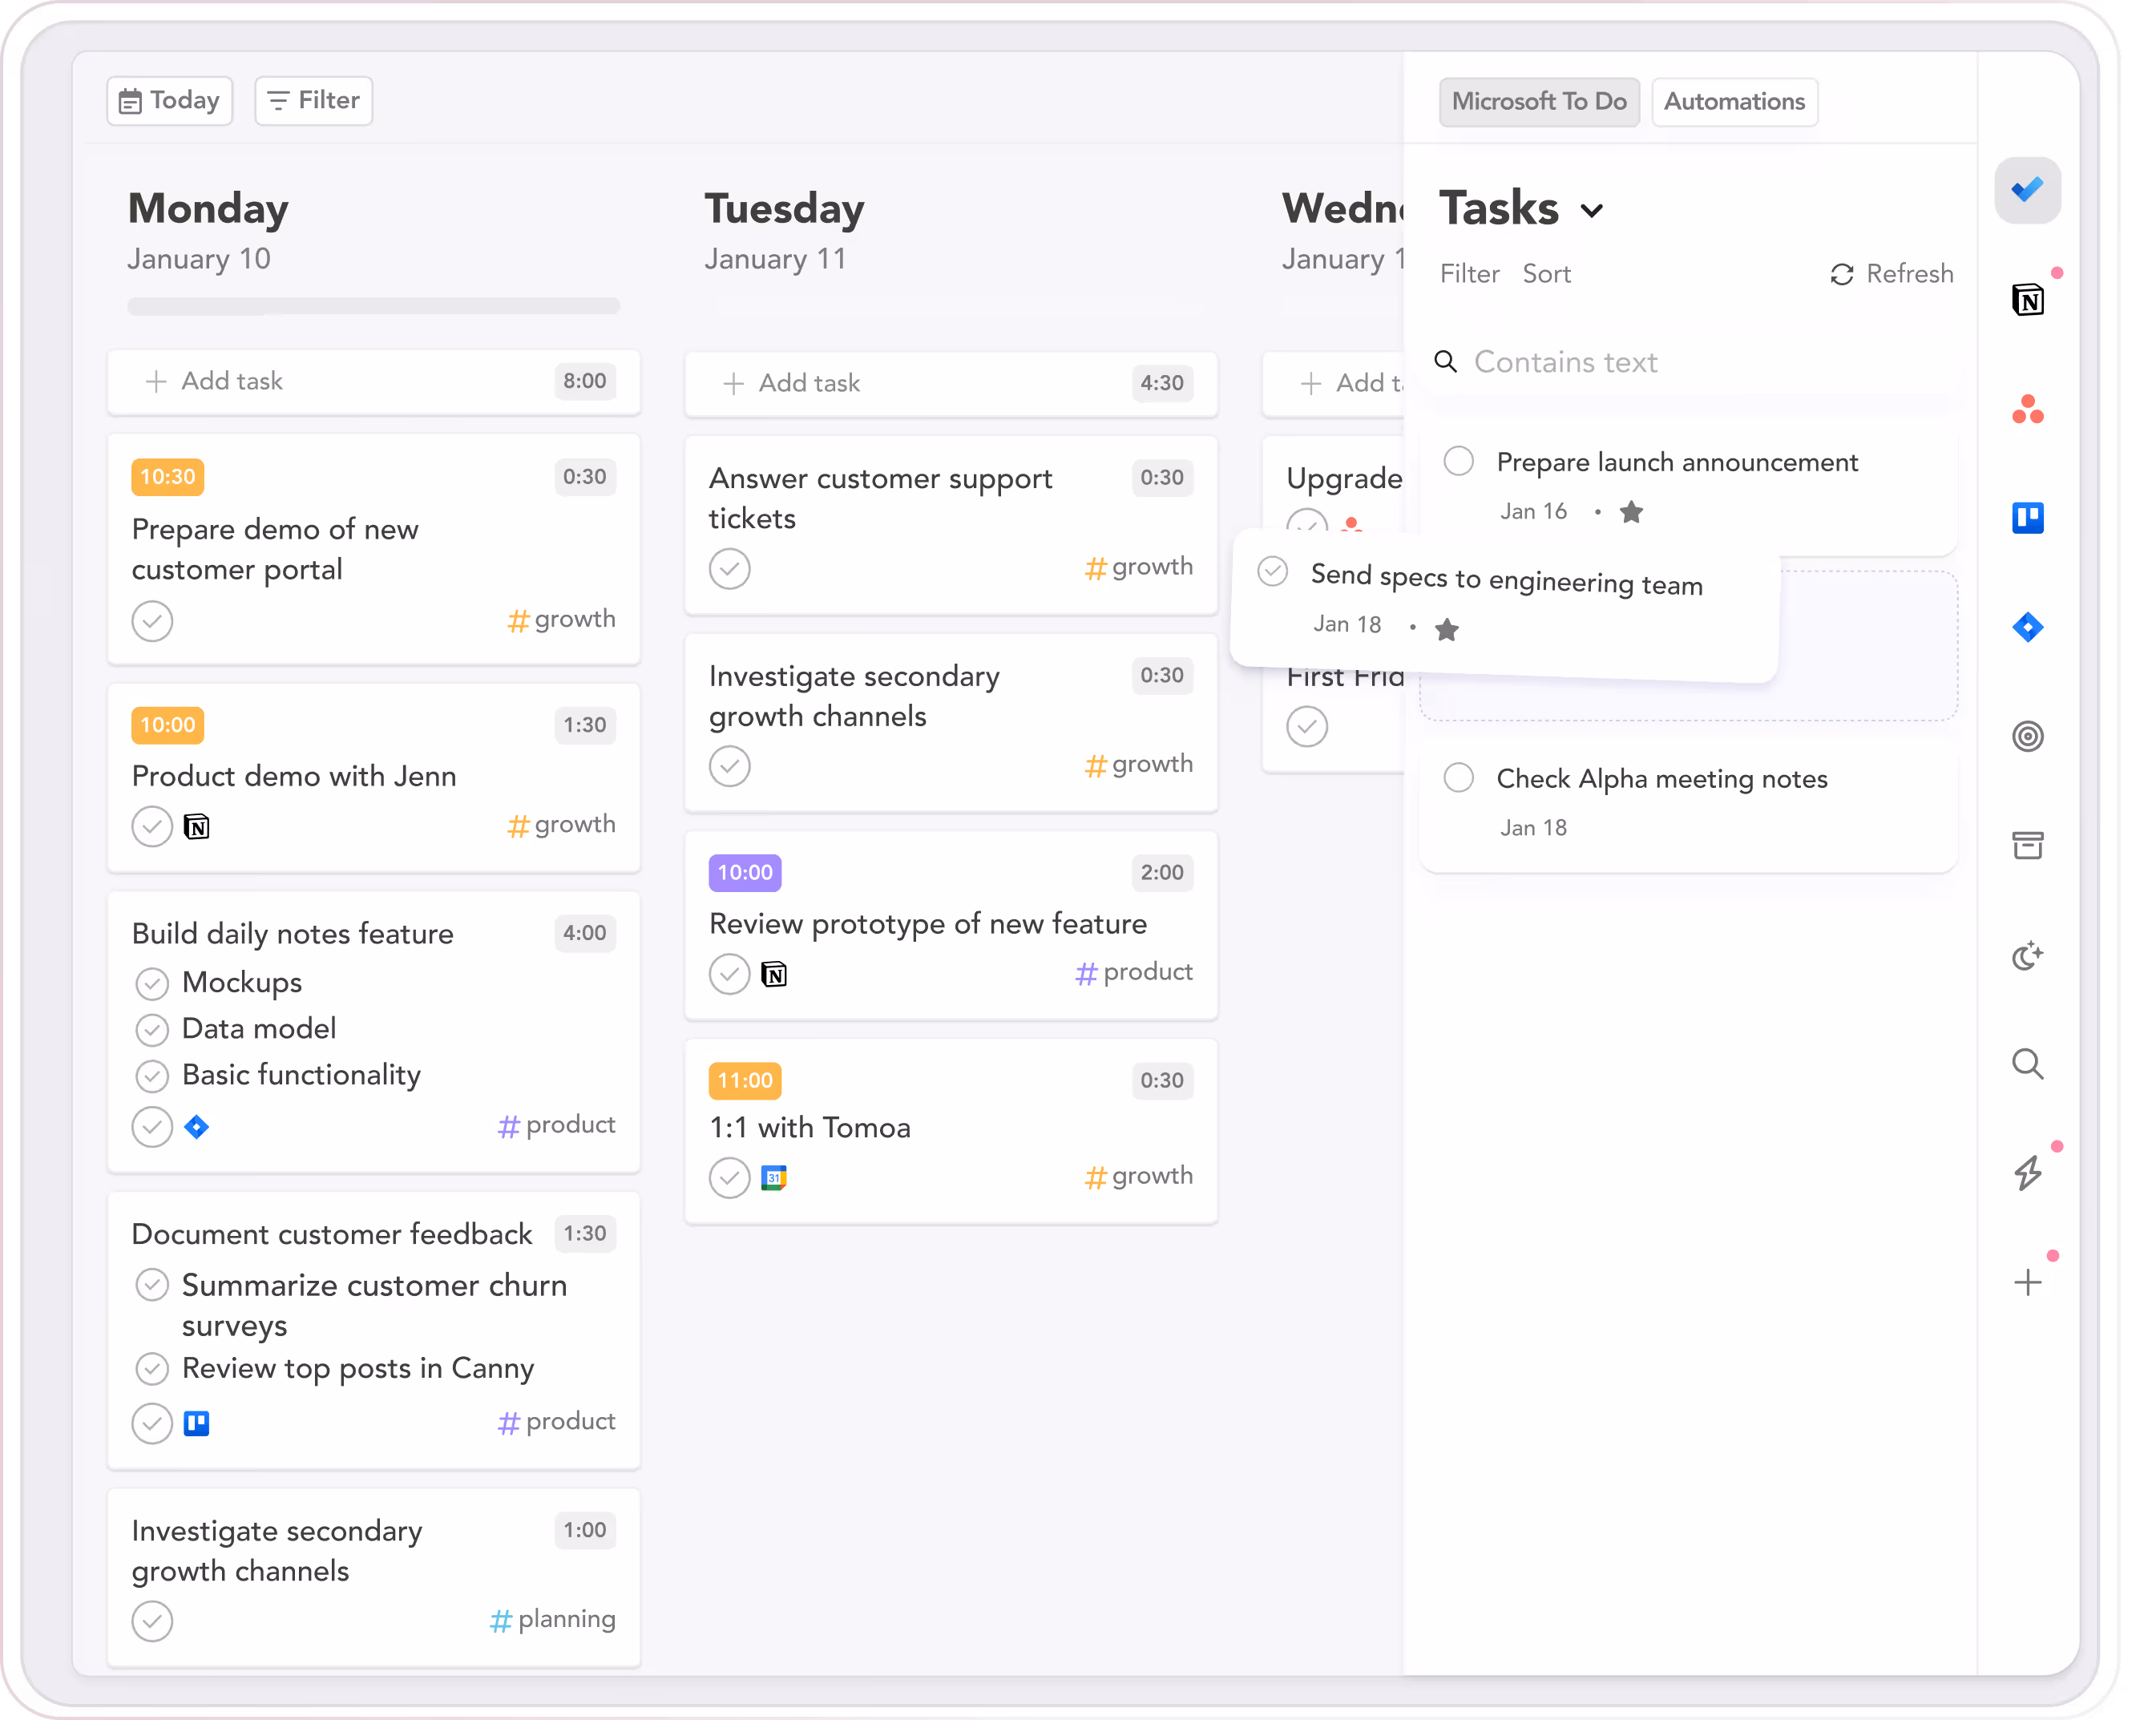
Task: Check off Summarize customer churn surveys subtask
Action: pos(152,1285)
